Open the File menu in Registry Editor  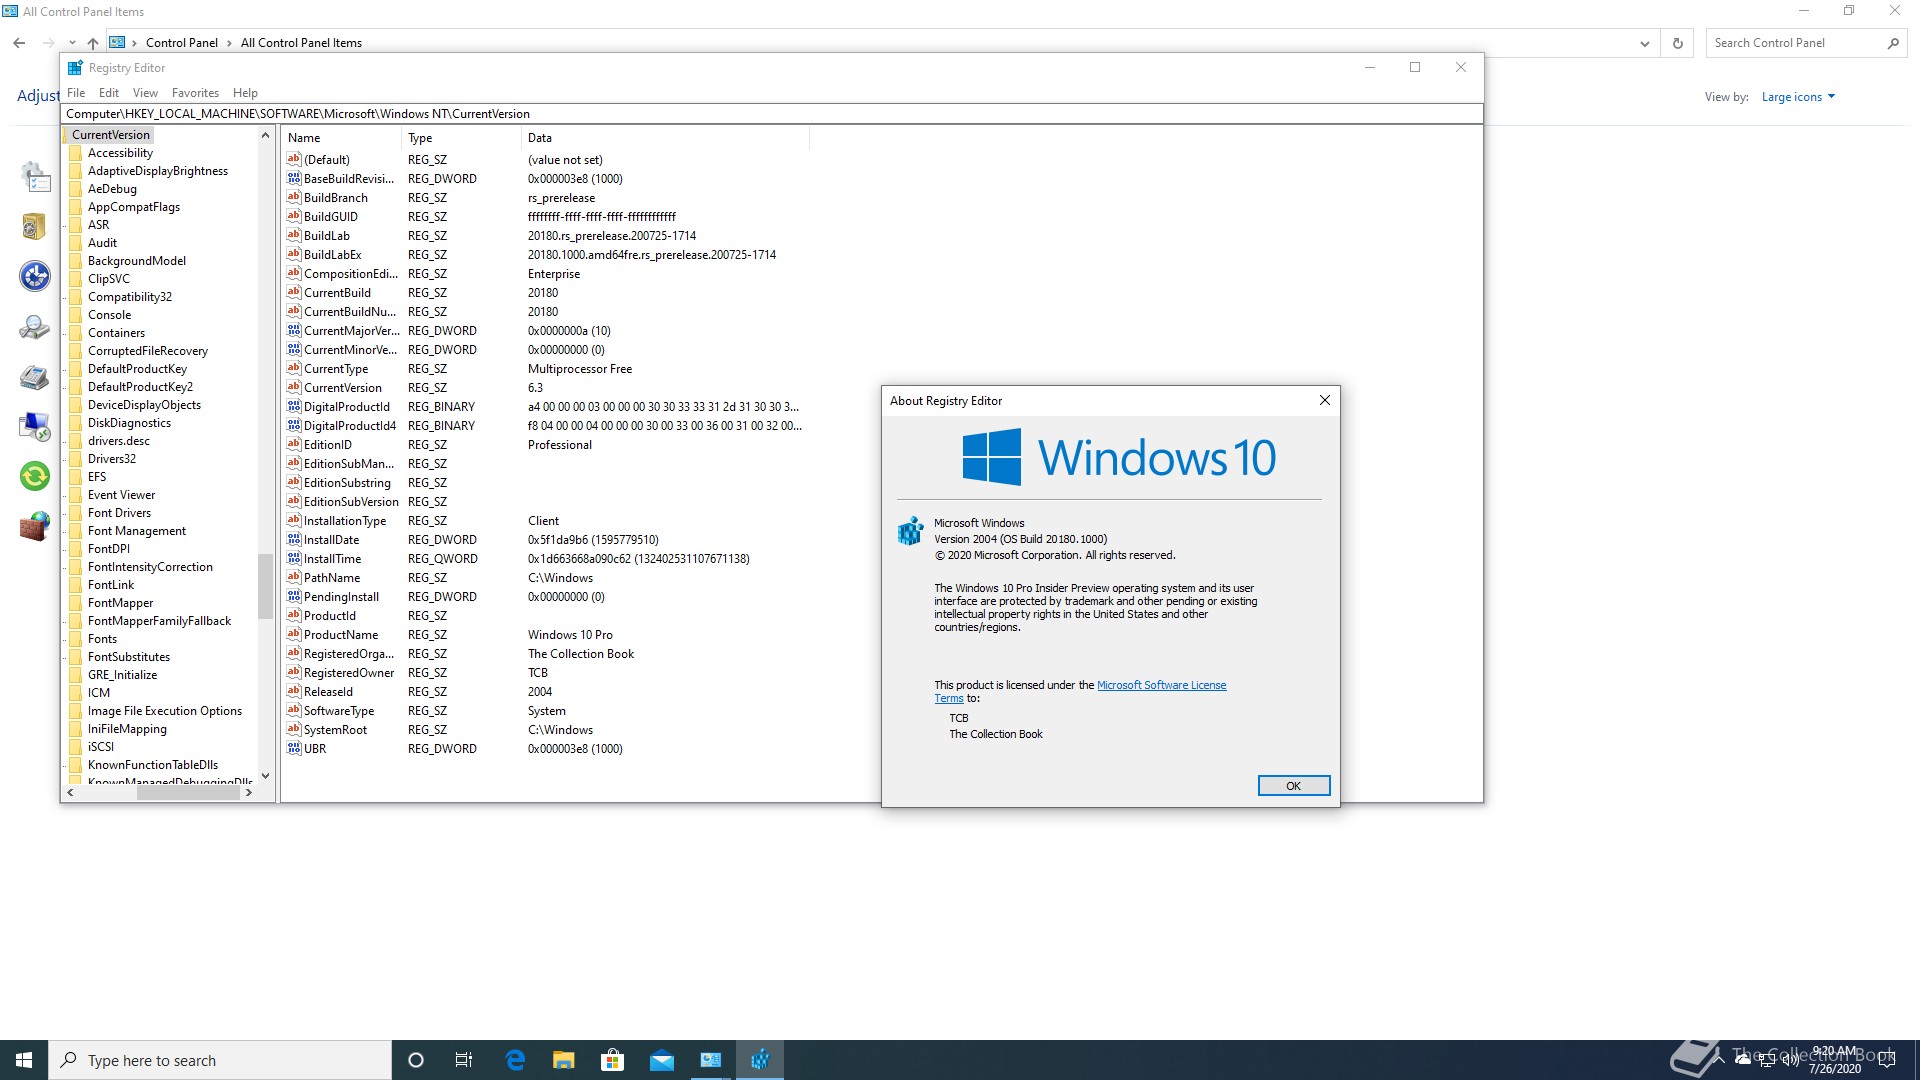click(x=76, y=93)
